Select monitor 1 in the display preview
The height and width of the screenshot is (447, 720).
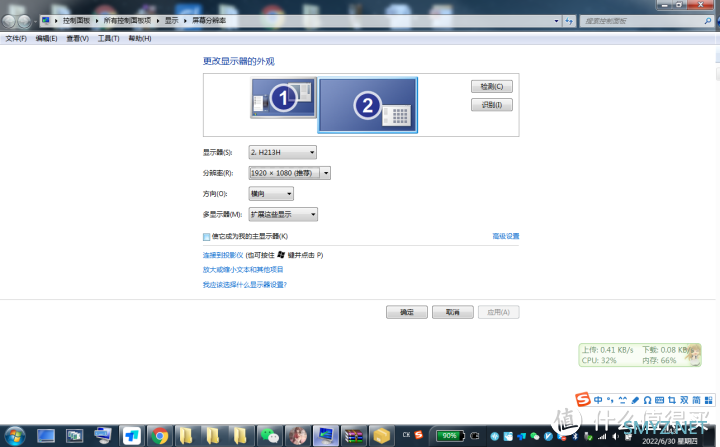click(283, 98)
